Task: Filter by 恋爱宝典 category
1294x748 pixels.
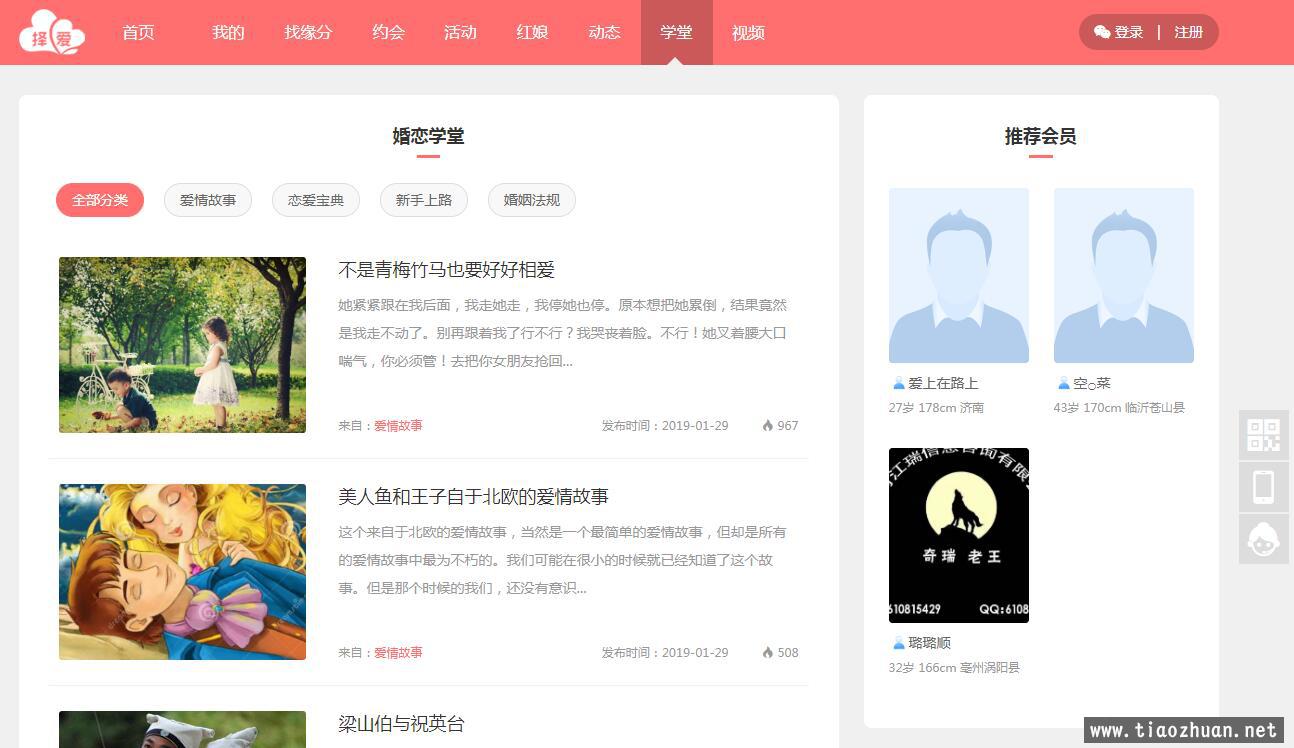Action: coord(316,200)
